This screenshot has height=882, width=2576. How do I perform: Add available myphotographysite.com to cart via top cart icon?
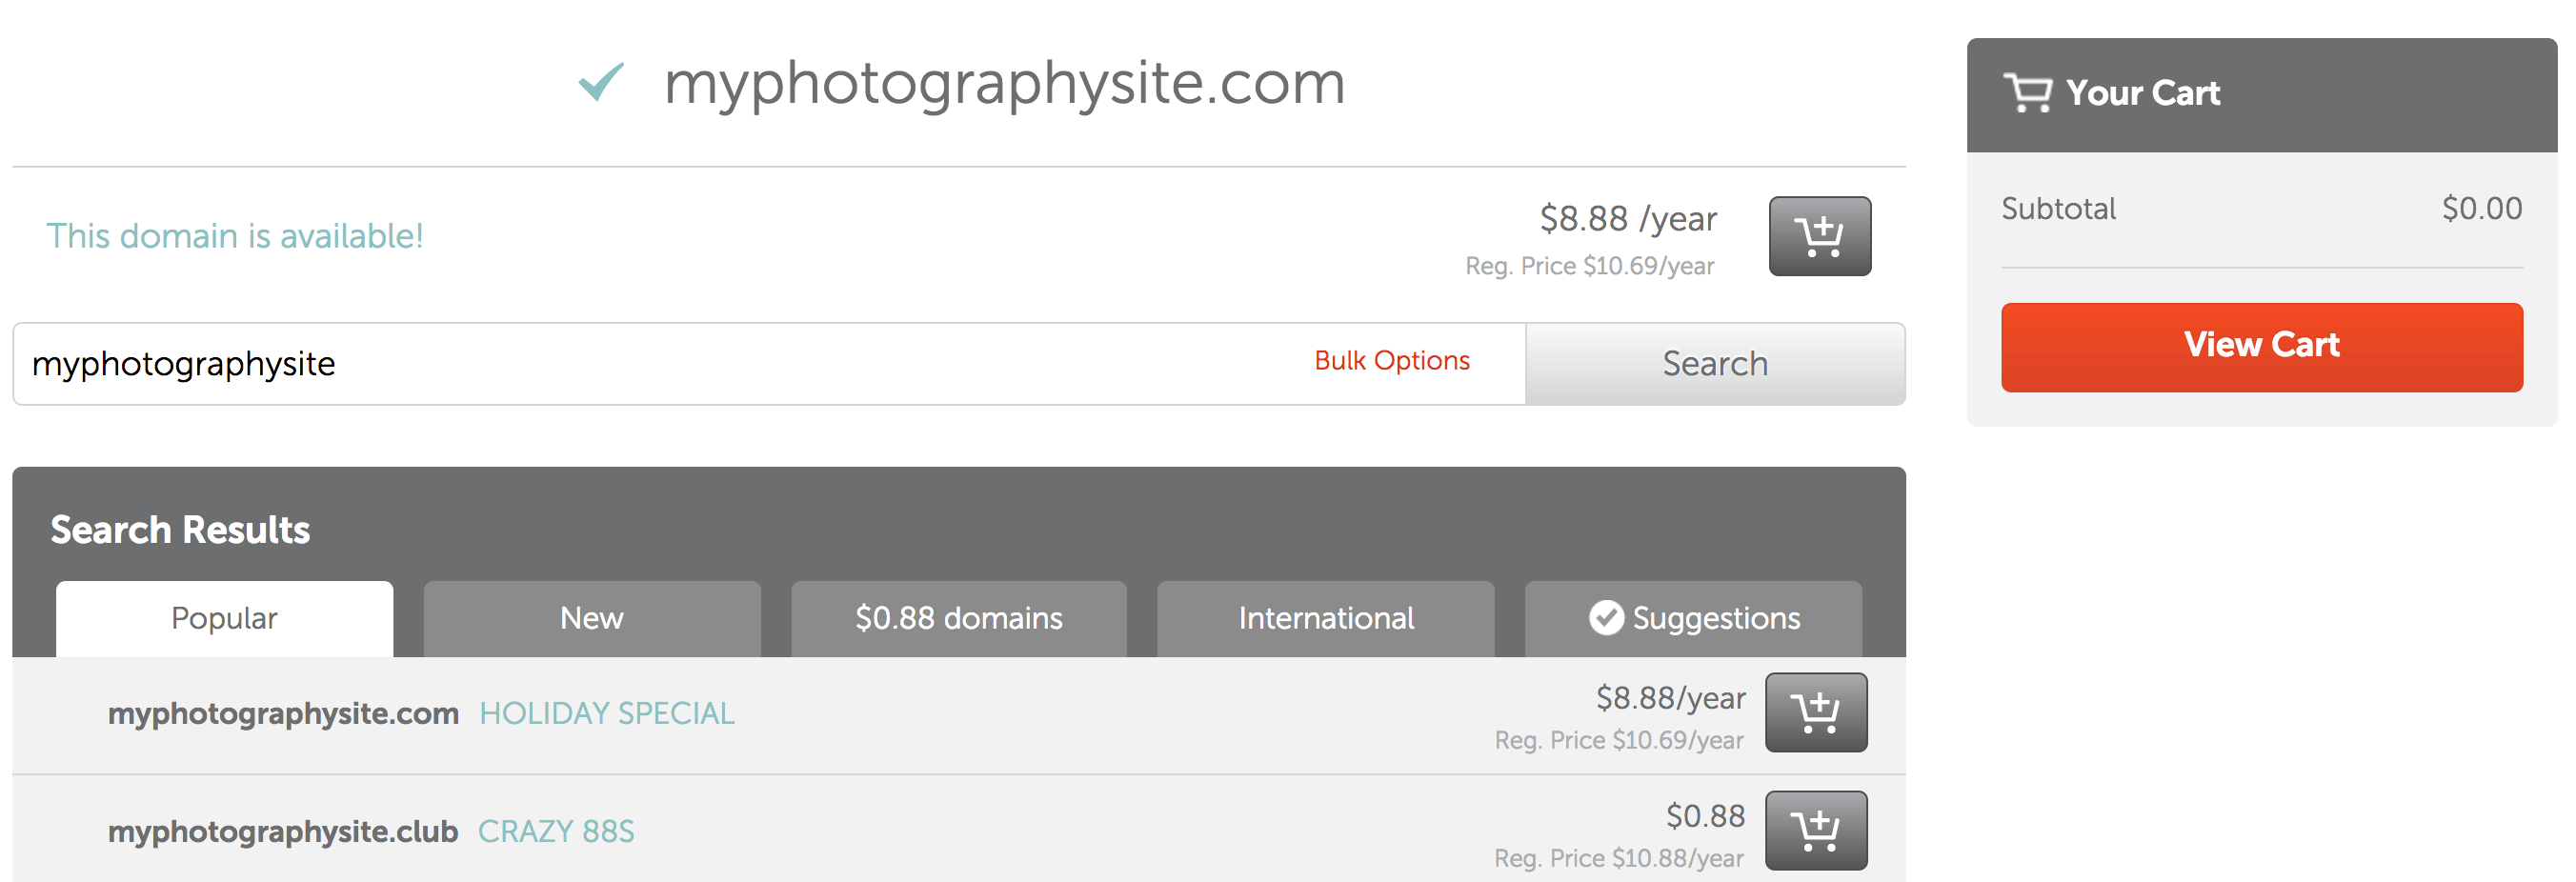[x=1819, y=236]
